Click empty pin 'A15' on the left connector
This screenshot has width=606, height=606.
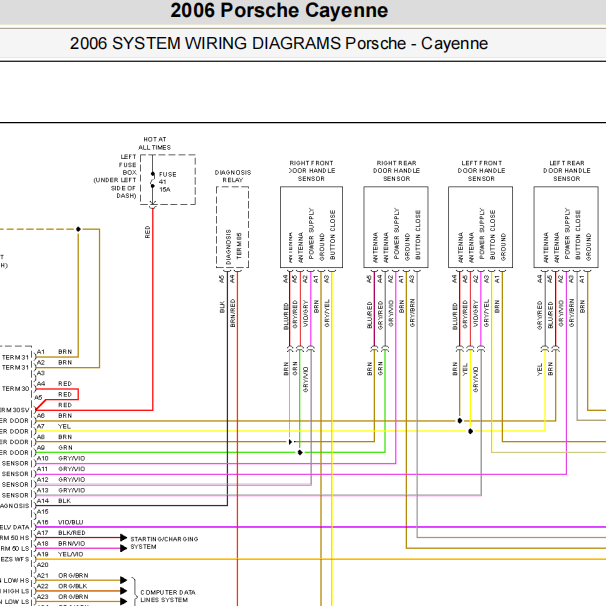click(x=42, y=512)
